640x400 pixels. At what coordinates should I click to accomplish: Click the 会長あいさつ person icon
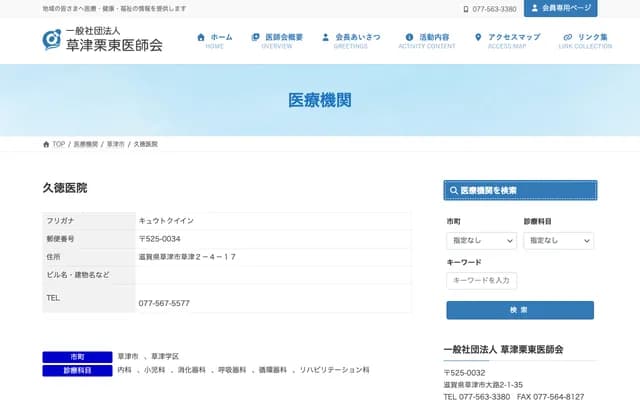pyautogui.click(x=326, y=37)
